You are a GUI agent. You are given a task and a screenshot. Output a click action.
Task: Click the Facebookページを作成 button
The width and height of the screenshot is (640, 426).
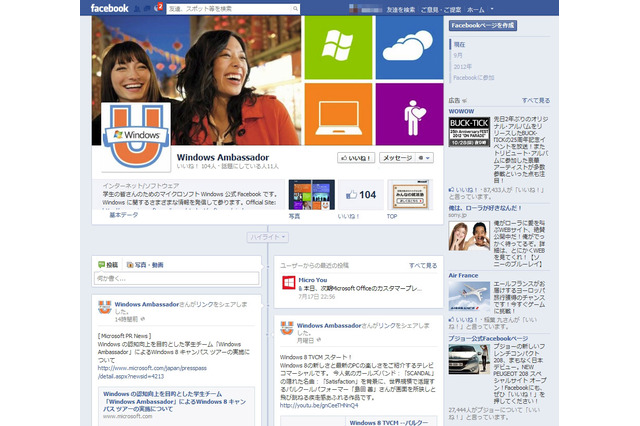click(483, 25)
